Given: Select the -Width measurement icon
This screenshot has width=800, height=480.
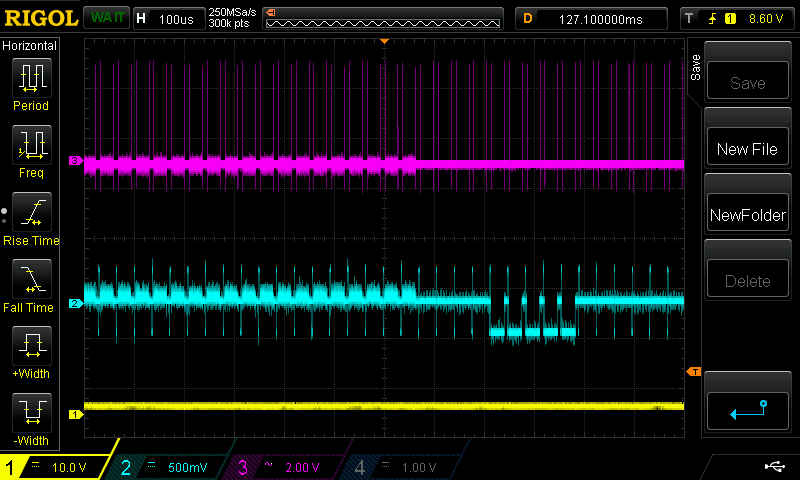Looking at the screenshot, I should 32,412.
